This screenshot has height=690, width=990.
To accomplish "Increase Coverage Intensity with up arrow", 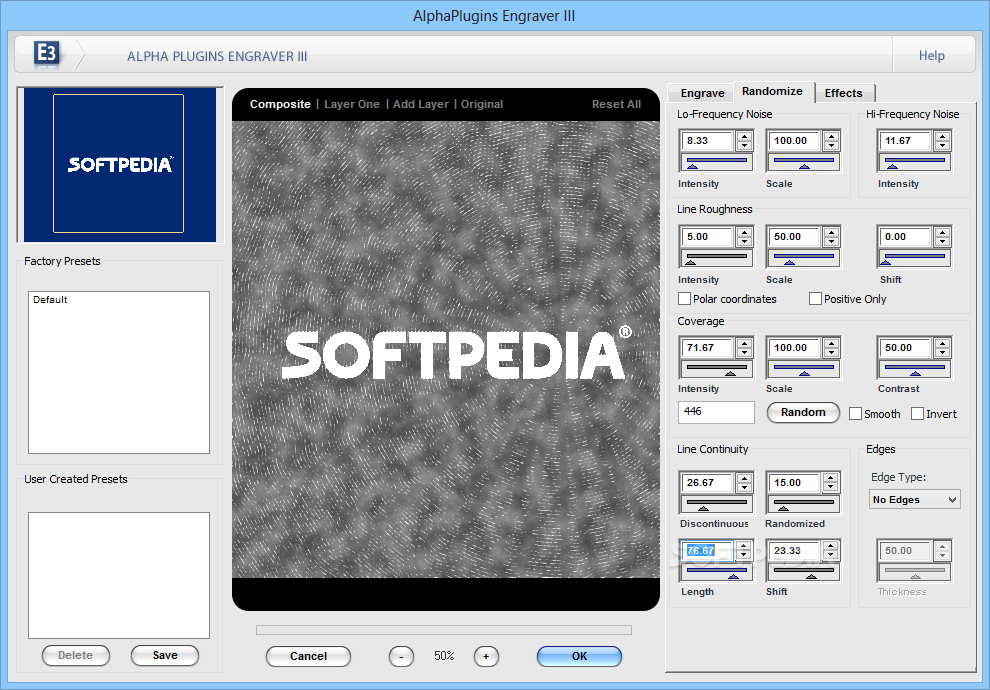I will pyautogui.click(x=744, y=343).
